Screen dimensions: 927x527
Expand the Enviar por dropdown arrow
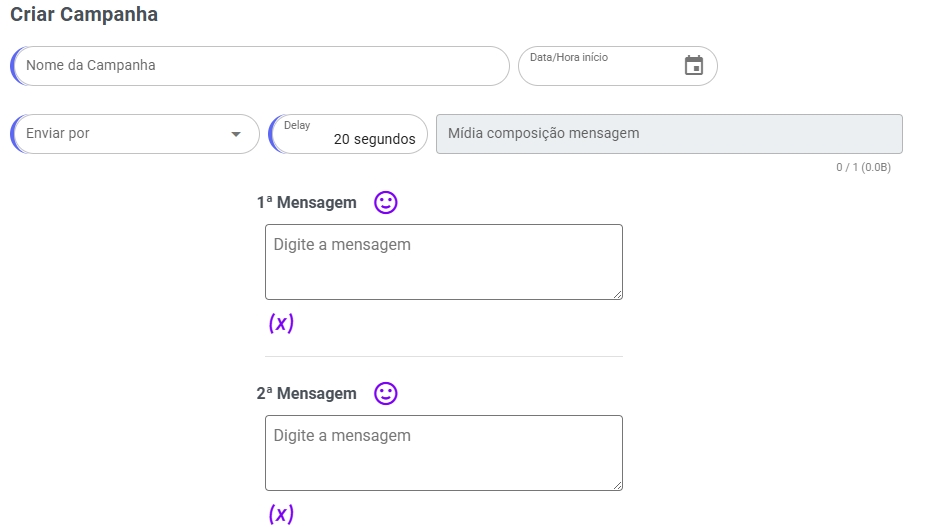coord(237,134)
